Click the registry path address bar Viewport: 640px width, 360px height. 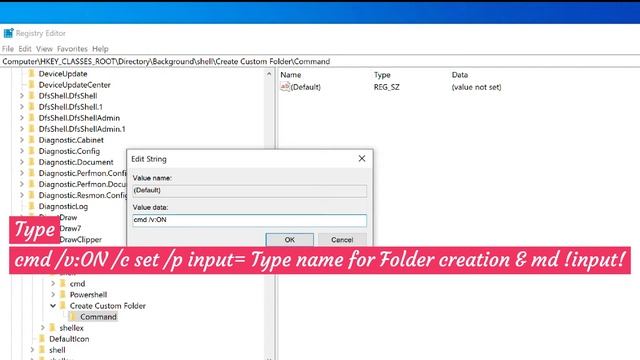point(320,62)
